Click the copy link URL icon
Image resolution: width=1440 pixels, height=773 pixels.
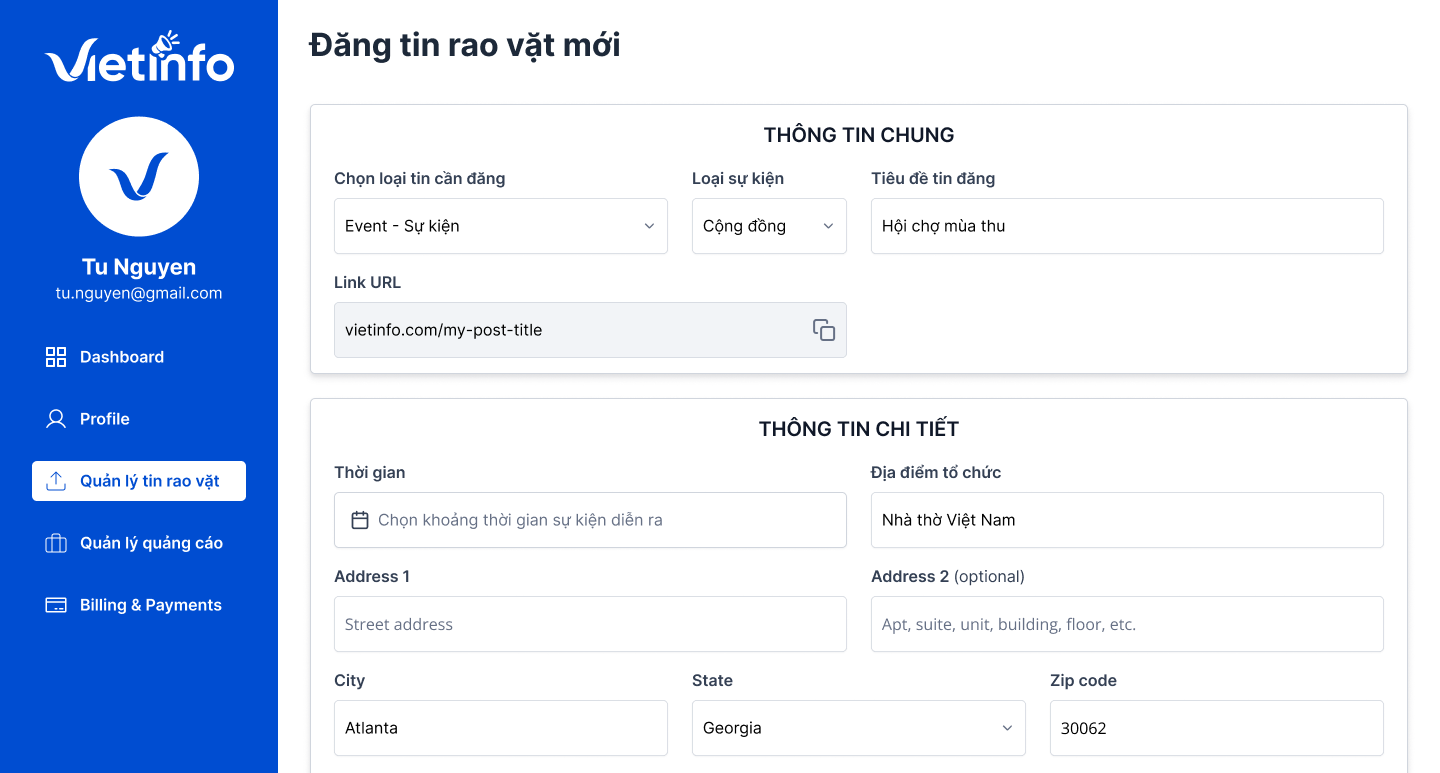(x=824, y=330)
